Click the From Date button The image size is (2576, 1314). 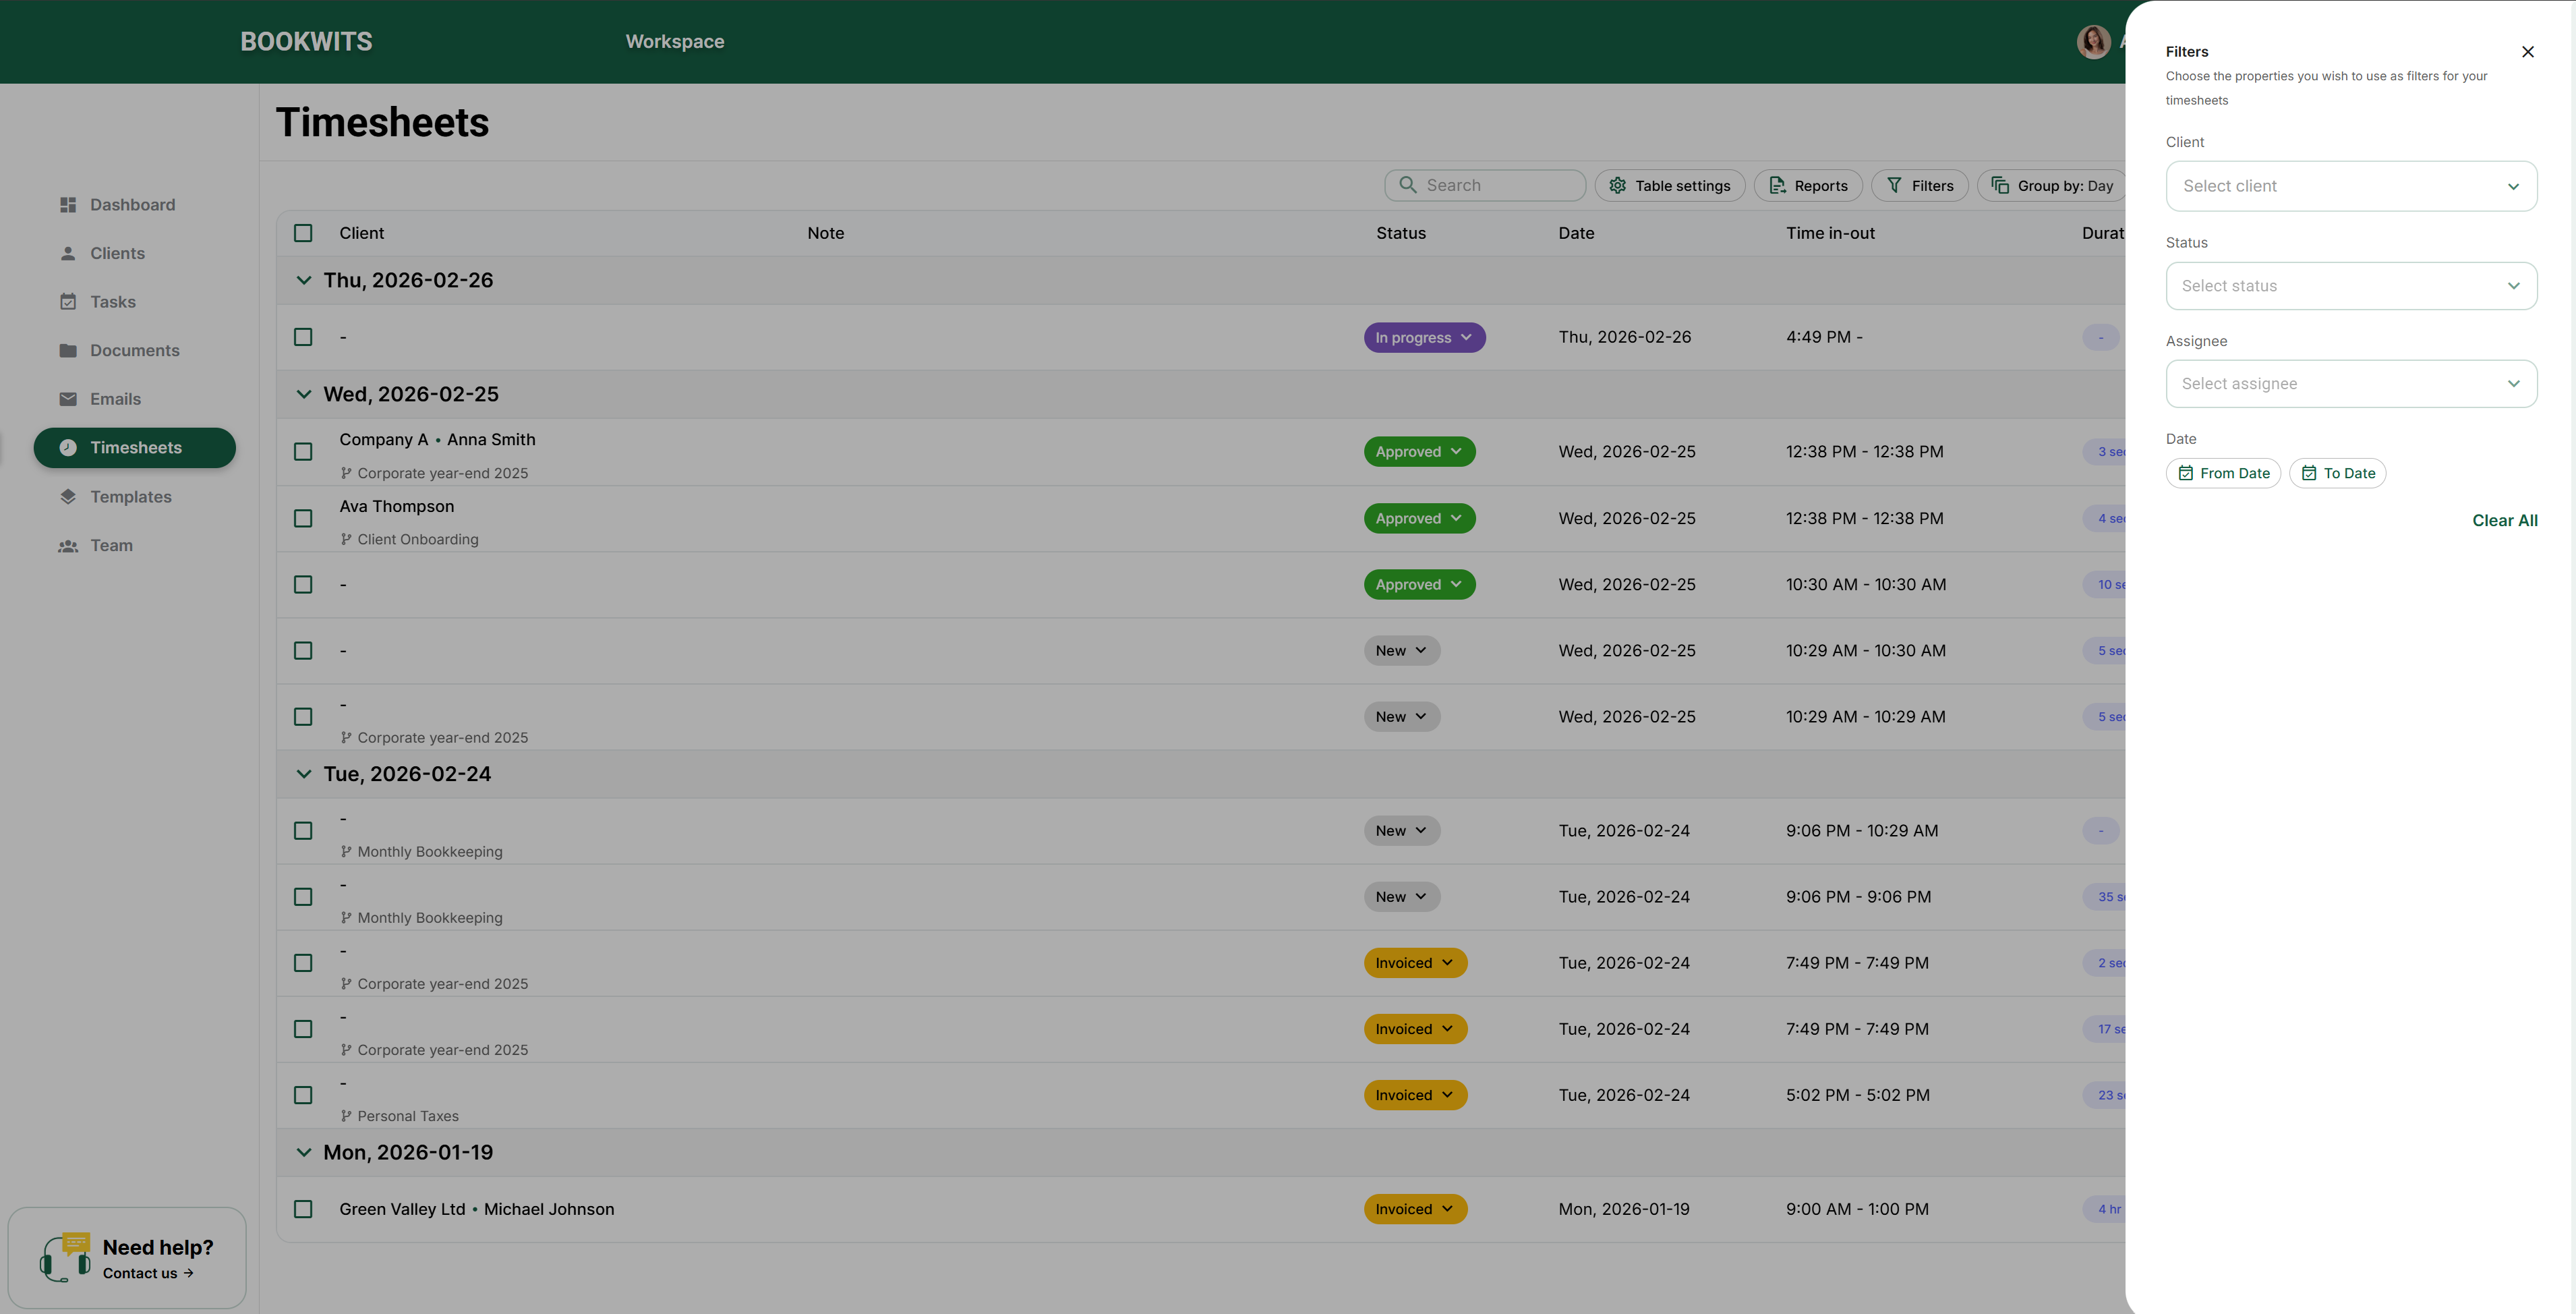tap(2223, 474)
